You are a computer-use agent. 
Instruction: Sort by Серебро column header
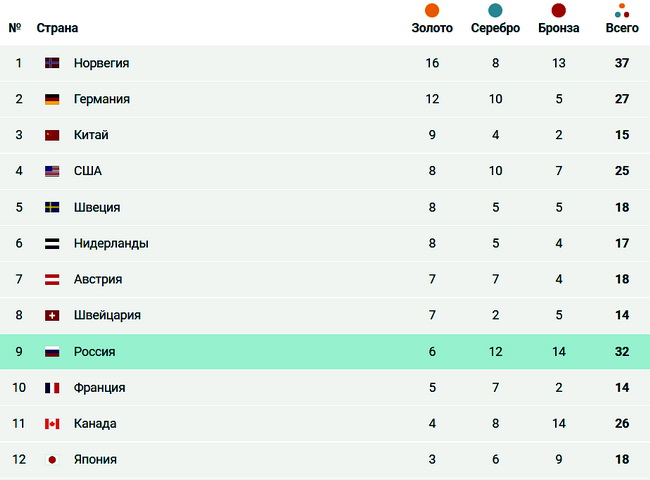[x=495, y=28]
